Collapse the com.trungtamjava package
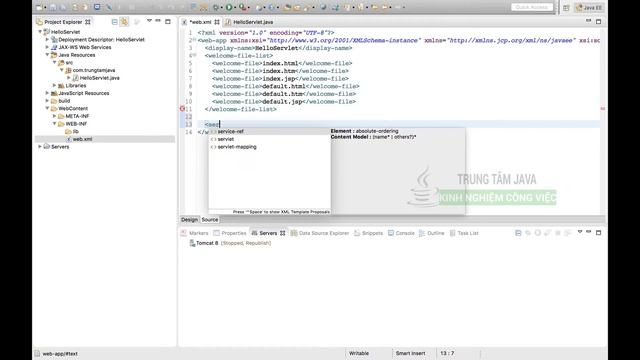Image resolution: width=640 pixels, height=360 pixels. click(62, 70)
